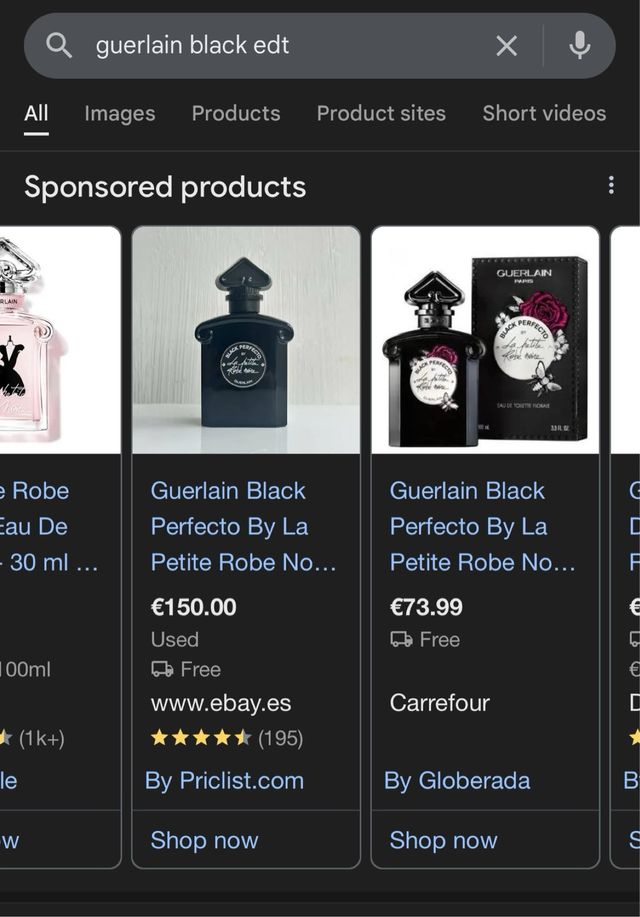Open the By Globerada link
Image resolution: width=640 pixels, height=917 pixels.
click(457, 781)
